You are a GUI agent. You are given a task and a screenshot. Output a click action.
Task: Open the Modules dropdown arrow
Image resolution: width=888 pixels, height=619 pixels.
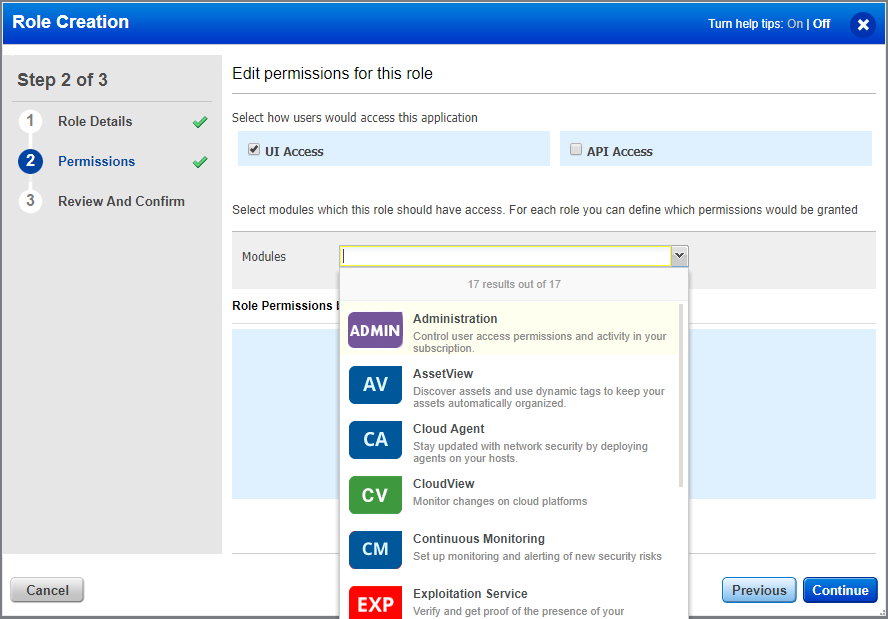(680, 256)
